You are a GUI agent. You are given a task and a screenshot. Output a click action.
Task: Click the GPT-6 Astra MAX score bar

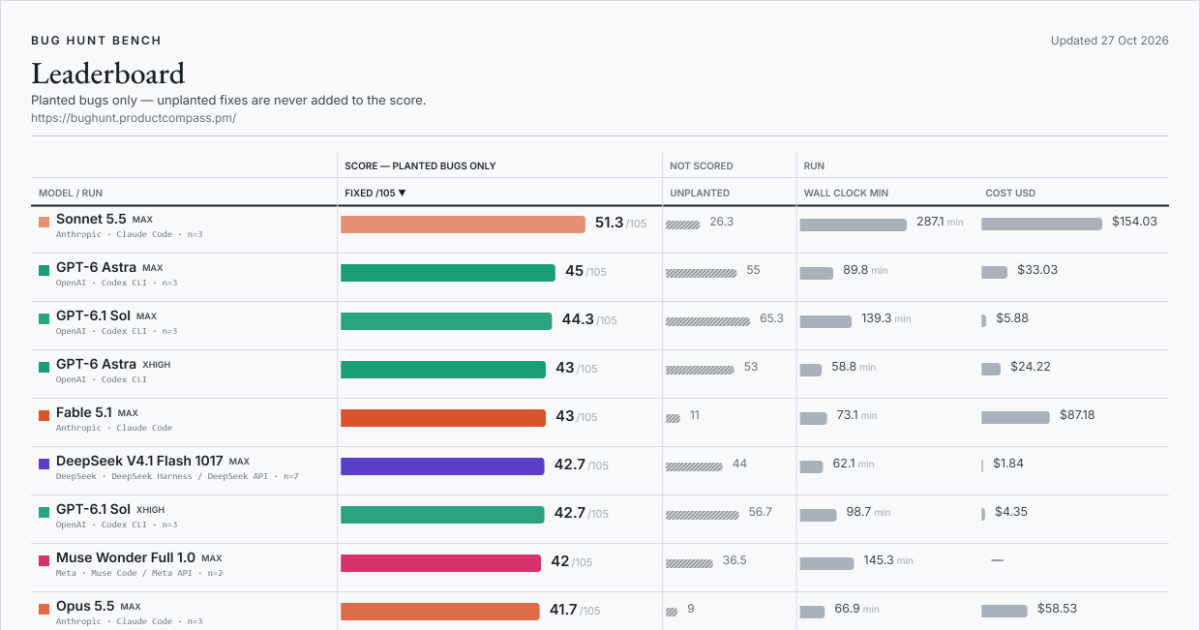[448, 272]
